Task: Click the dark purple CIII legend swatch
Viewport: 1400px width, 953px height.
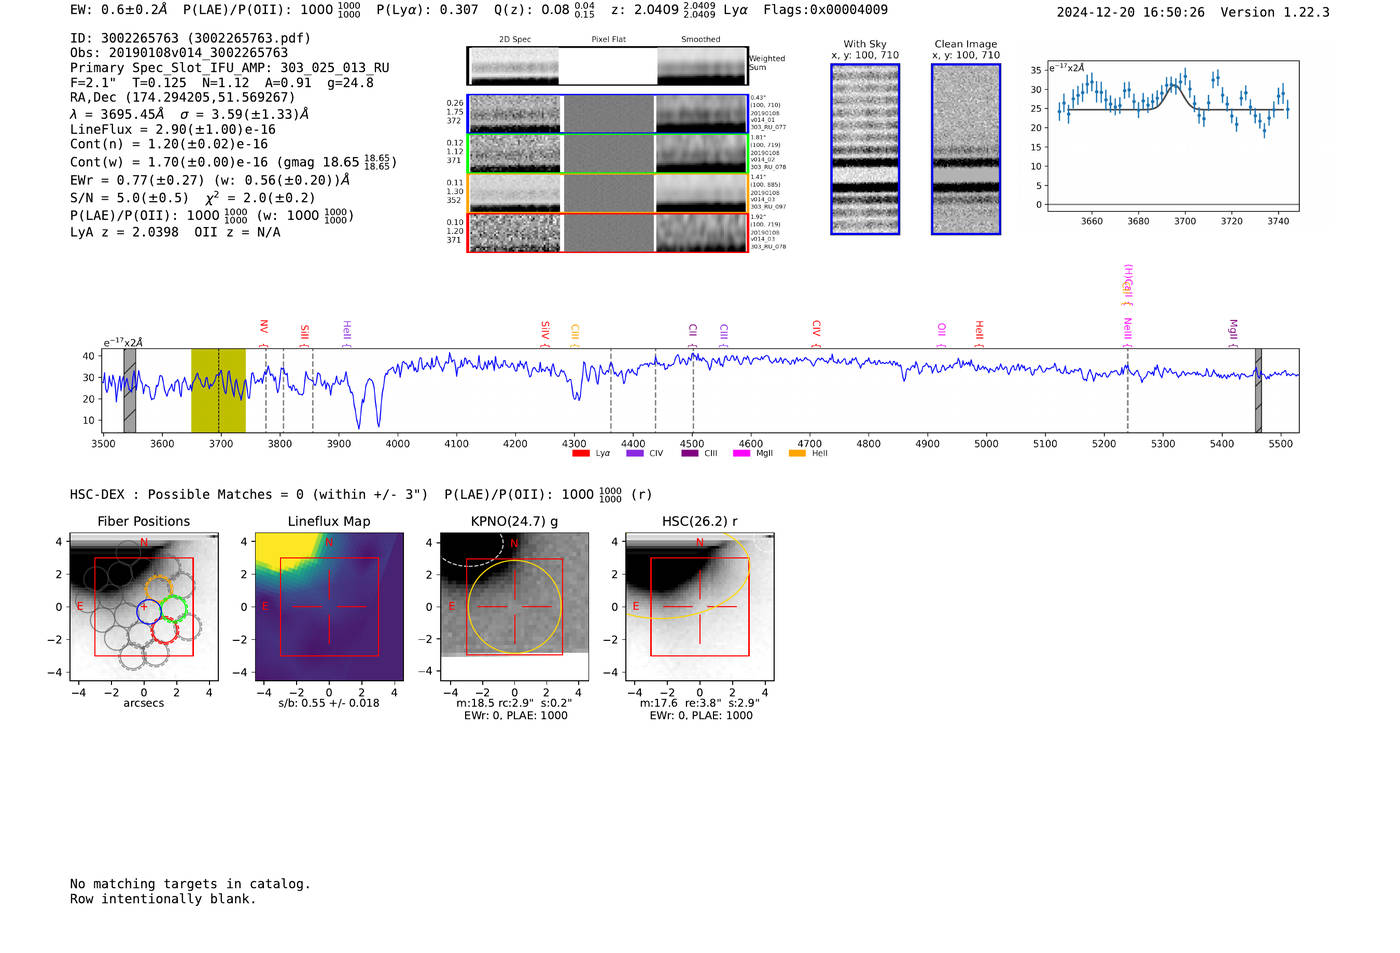Action: pyautogui.click(x=690, y=453)
